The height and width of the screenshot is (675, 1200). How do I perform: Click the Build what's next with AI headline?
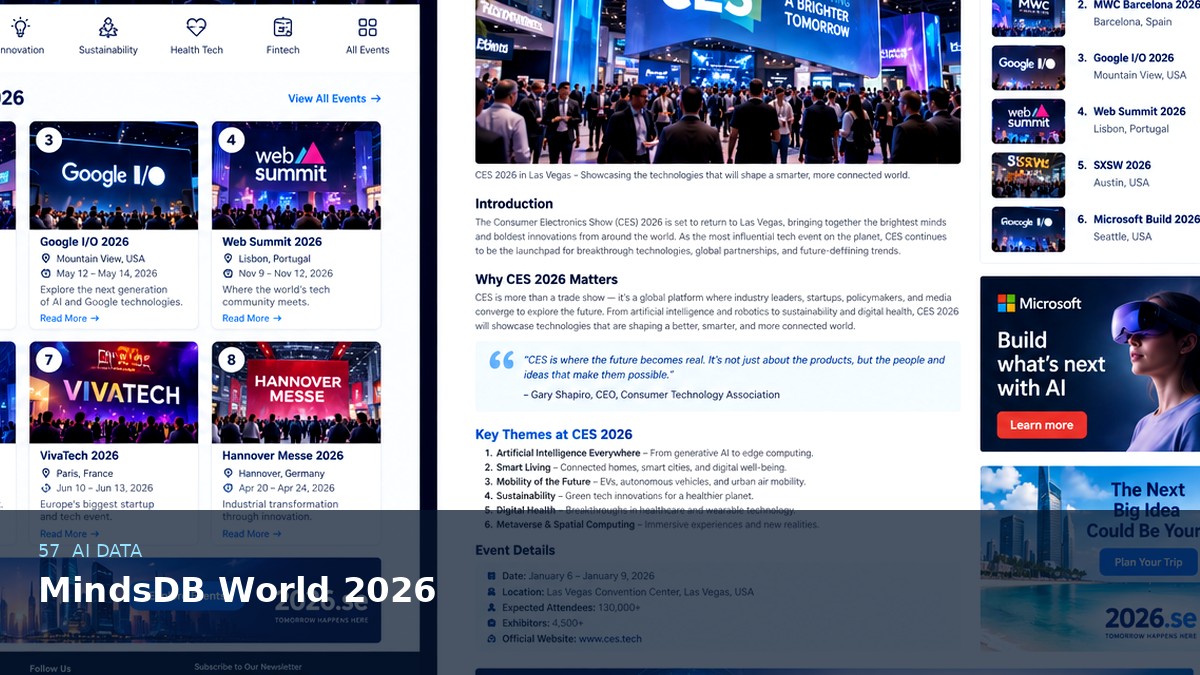(x=1051, y=363)
